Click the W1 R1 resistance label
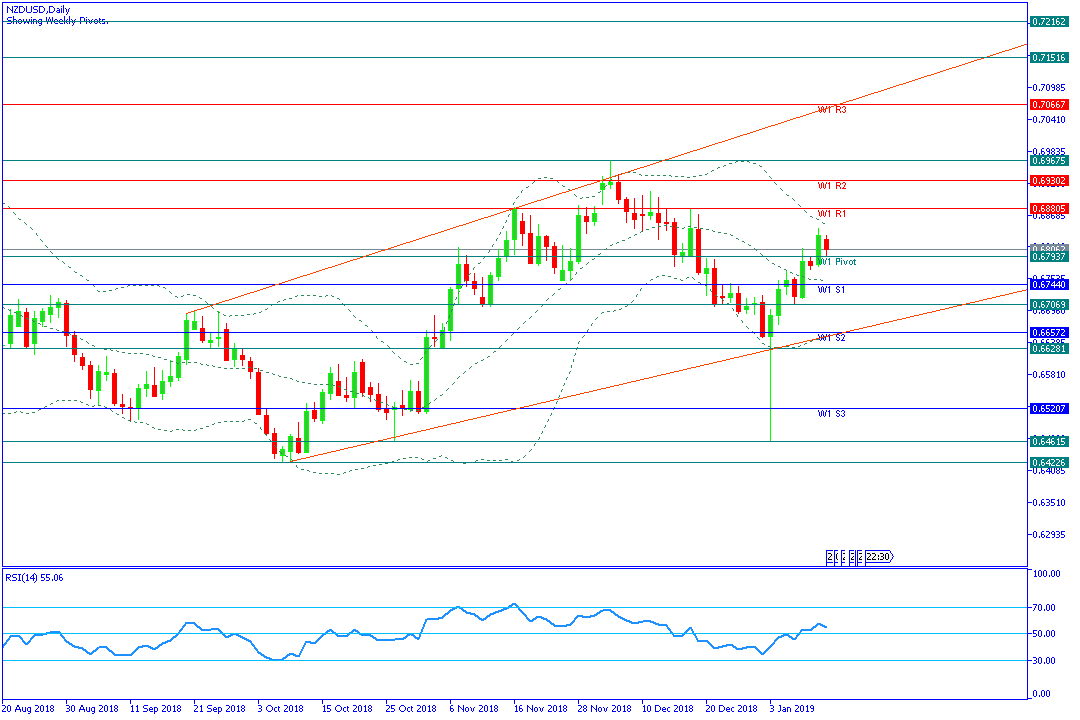The height and width of the screenshot is (720, 1080). coord(832,214)
